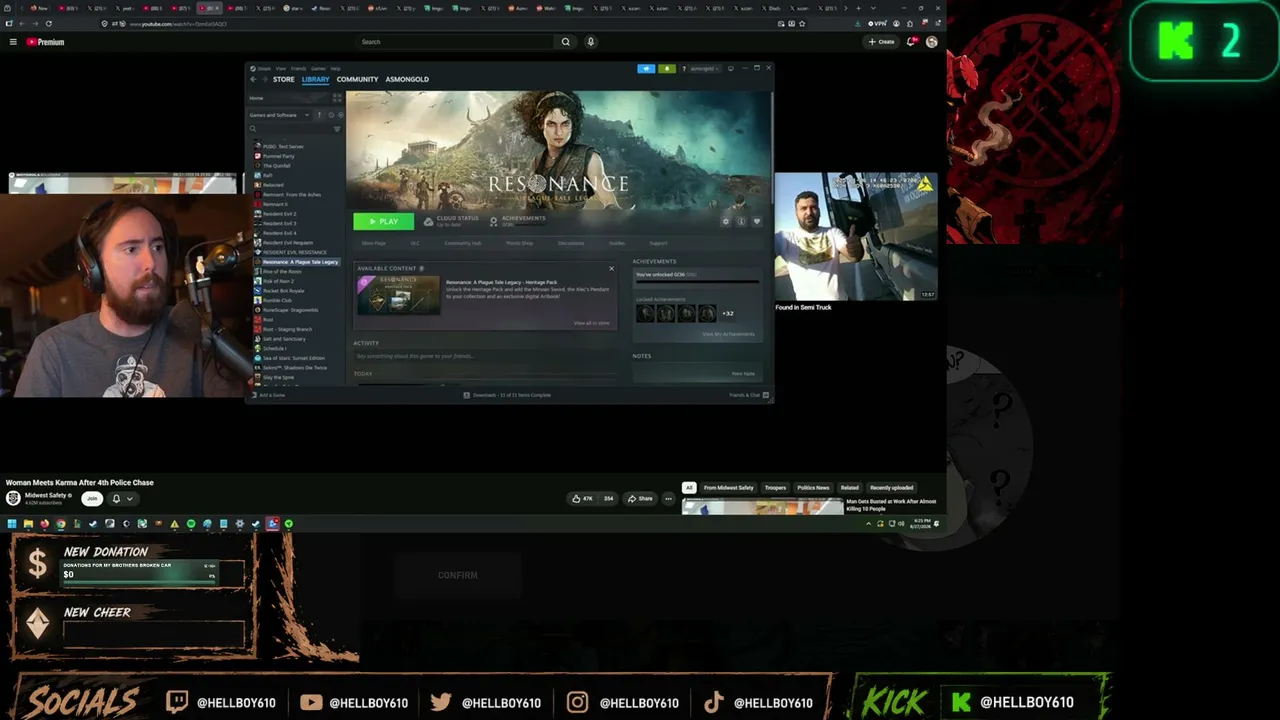Click 'Add a Game' in Steam
Viewport: 1280px width, 720px height.
point(268,395)
